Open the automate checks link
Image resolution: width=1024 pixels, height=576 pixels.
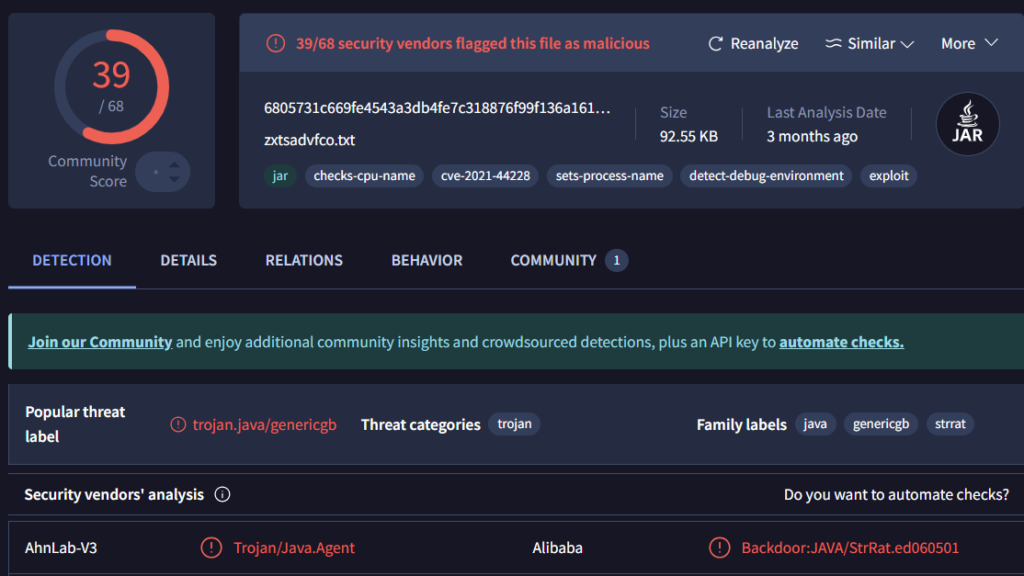coord(841,342)
